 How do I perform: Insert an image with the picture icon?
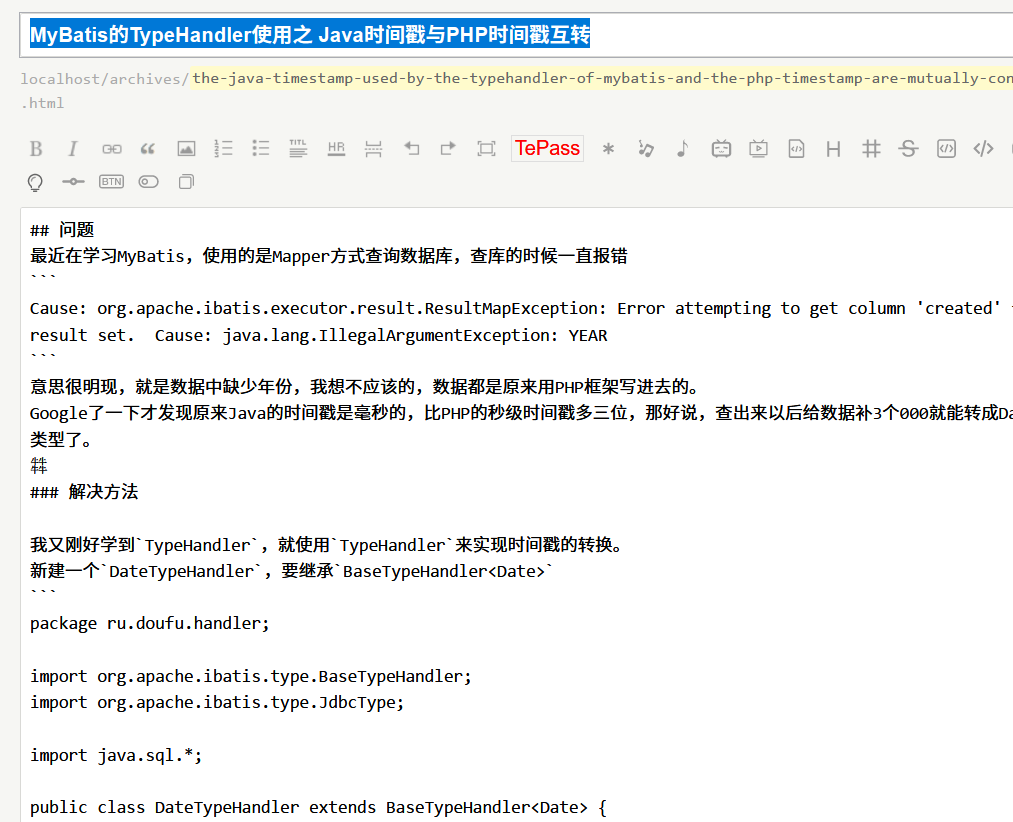[186, 148]
